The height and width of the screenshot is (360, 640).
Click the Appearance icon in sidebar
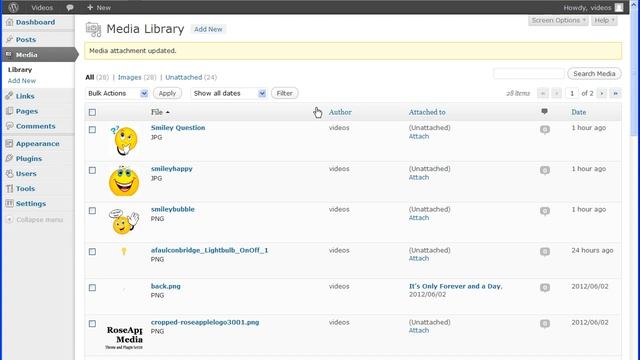9,143
